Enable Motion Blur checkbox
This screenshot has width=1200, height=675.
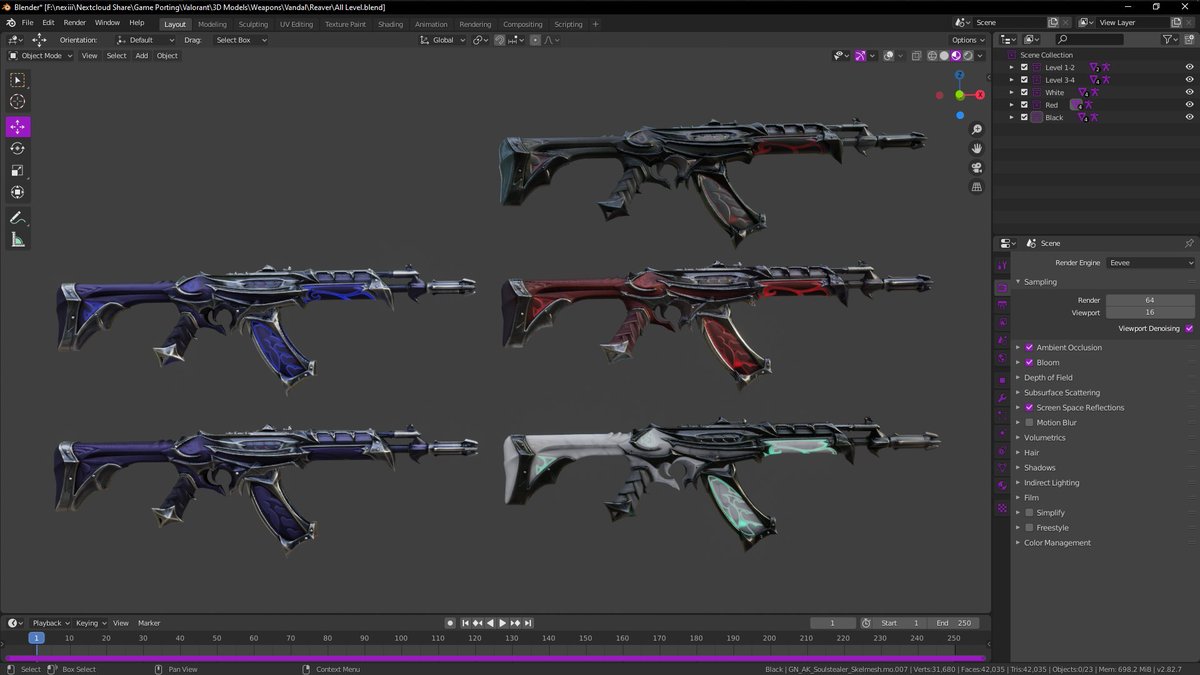pos(1029,422)
